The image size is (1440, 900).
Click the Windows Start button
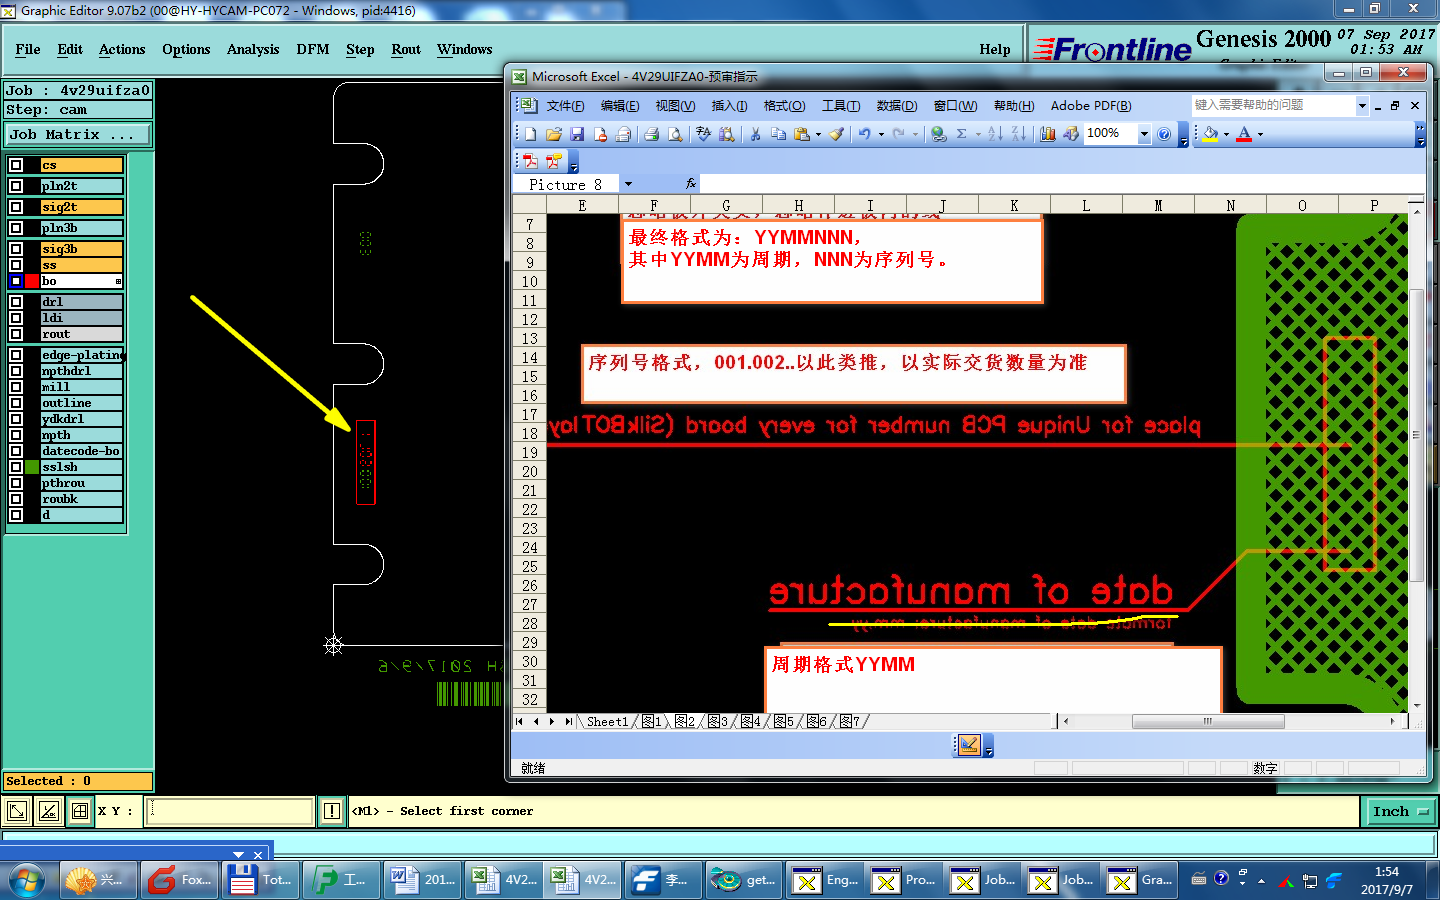(x=27, y=880)
